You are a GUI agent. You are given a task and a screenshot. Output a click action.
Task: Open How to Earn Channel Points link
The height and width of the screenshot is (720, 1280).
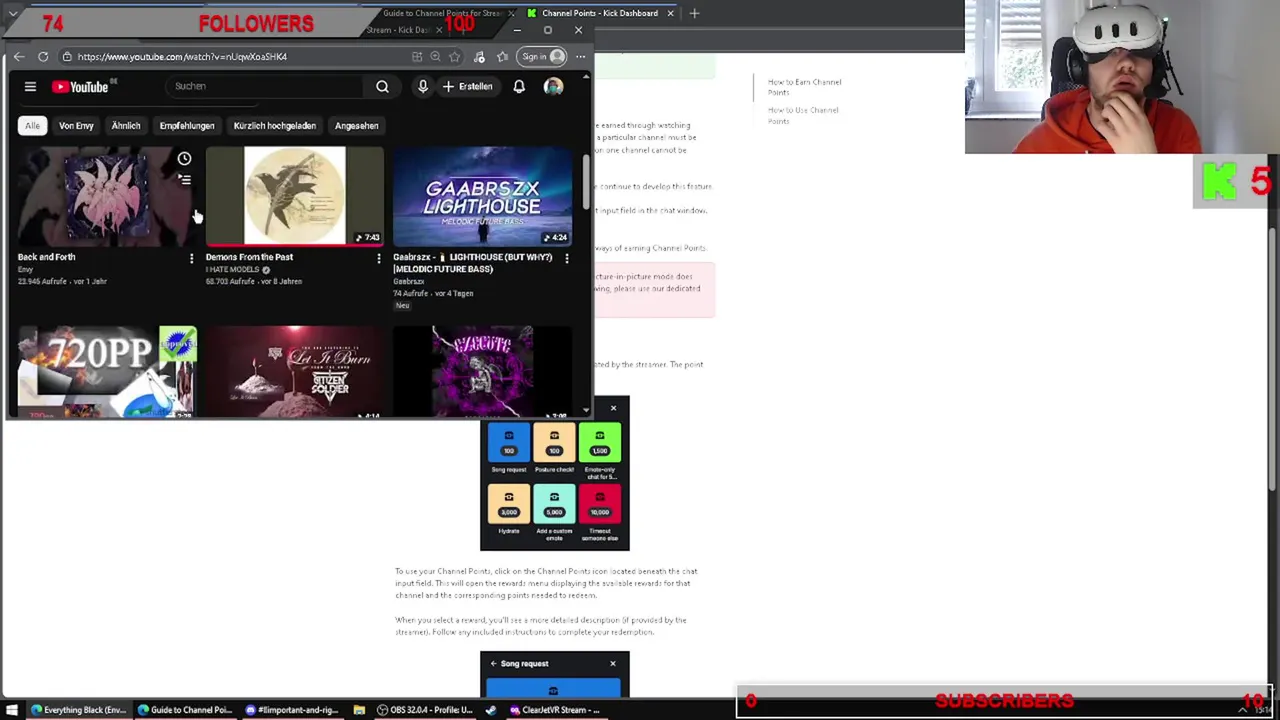coord(804,87)
